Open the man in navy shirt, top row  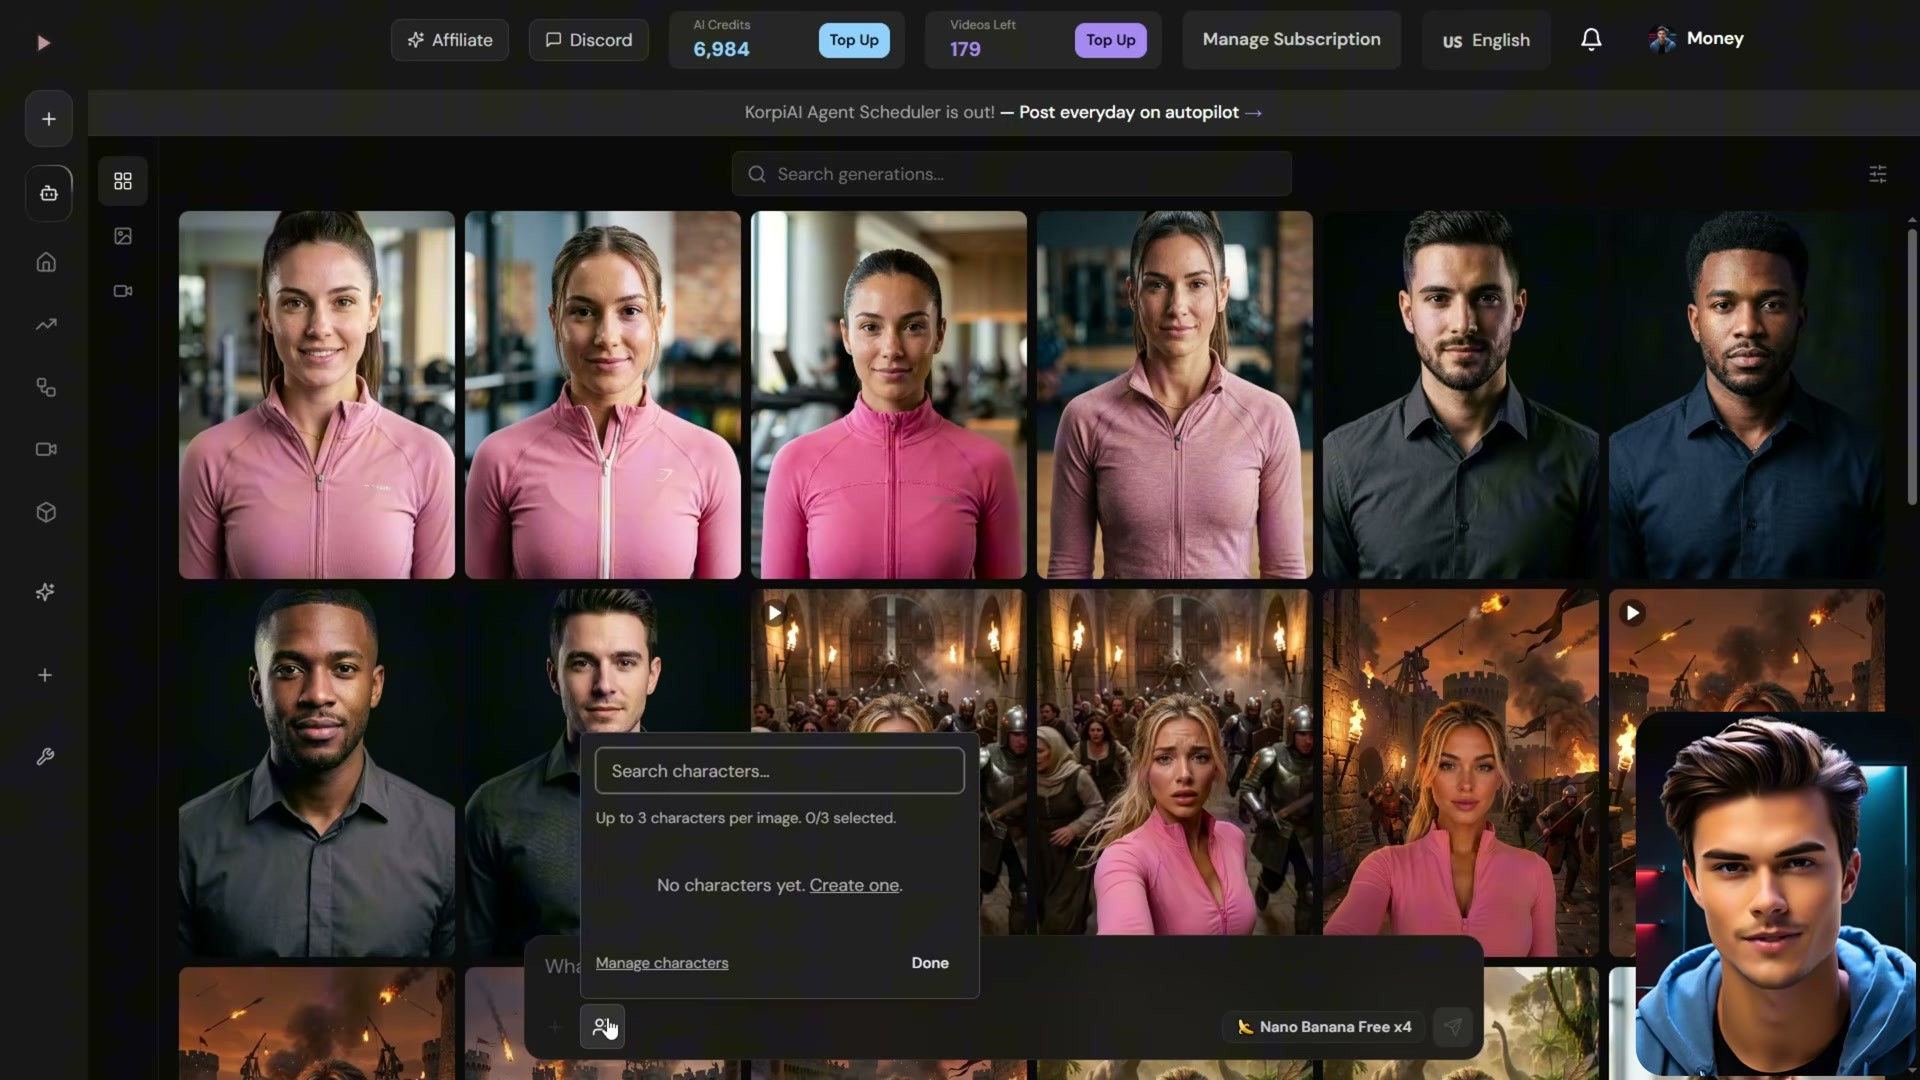(1747, 395)
